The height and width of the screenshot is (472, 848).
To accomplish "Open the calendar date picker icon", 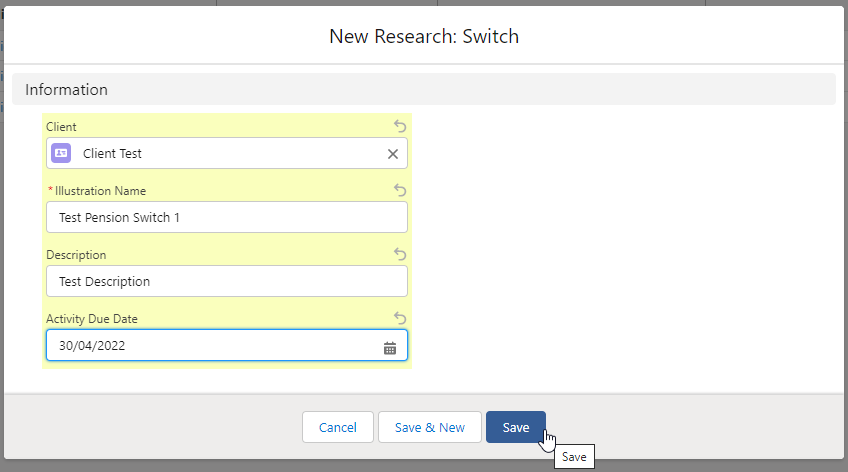I will click(x=390, y=347).
